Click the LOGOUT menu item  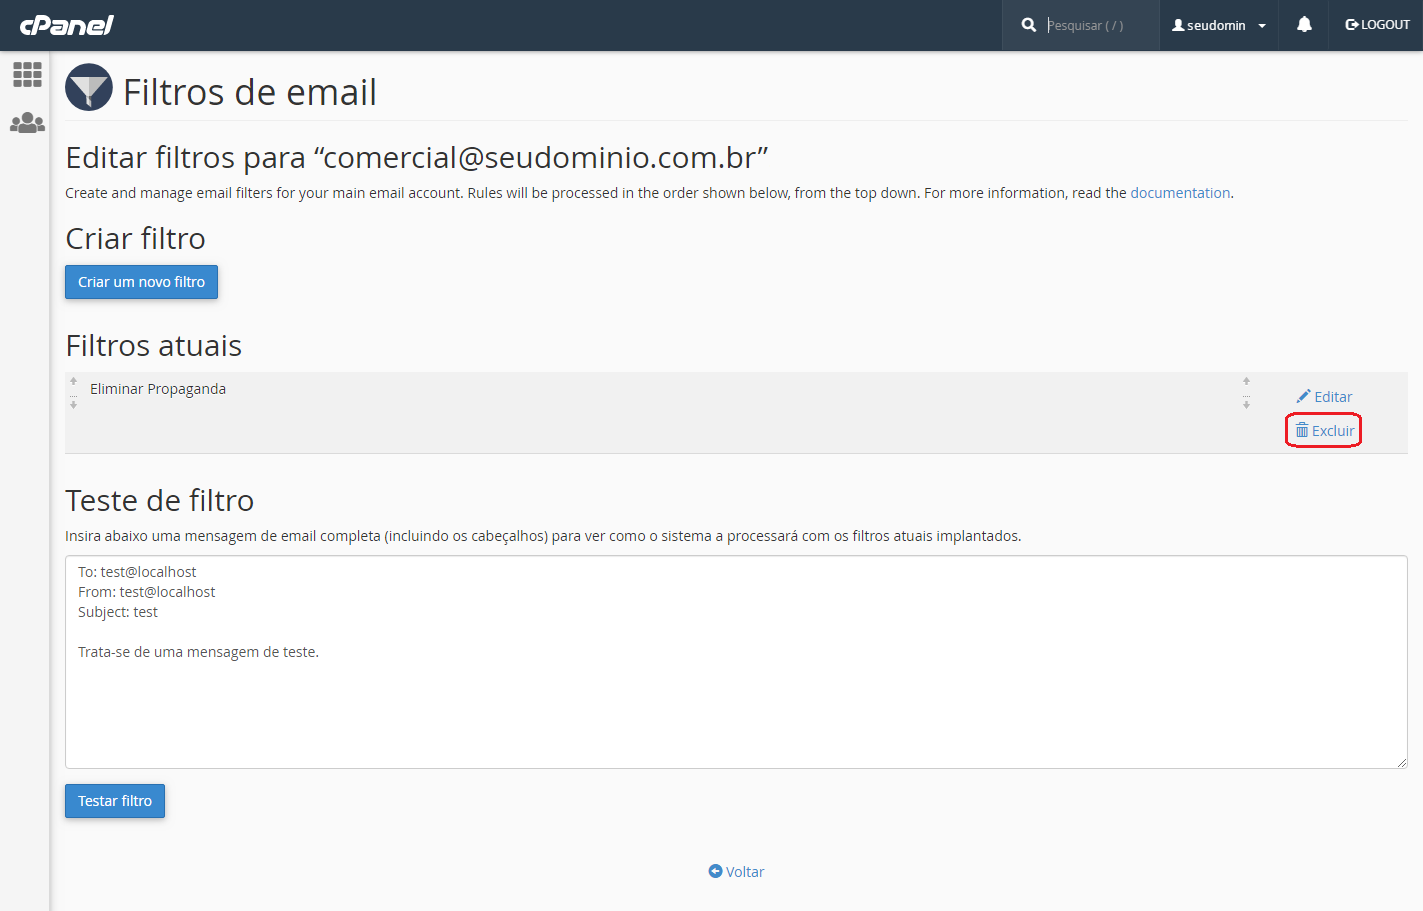(x=1377, y=25)
